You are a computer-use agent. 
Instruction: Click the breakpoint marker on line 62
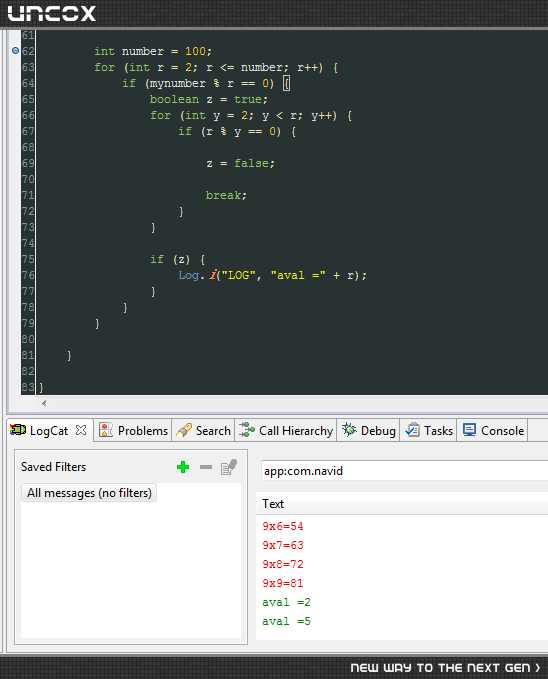click(16, 51)
